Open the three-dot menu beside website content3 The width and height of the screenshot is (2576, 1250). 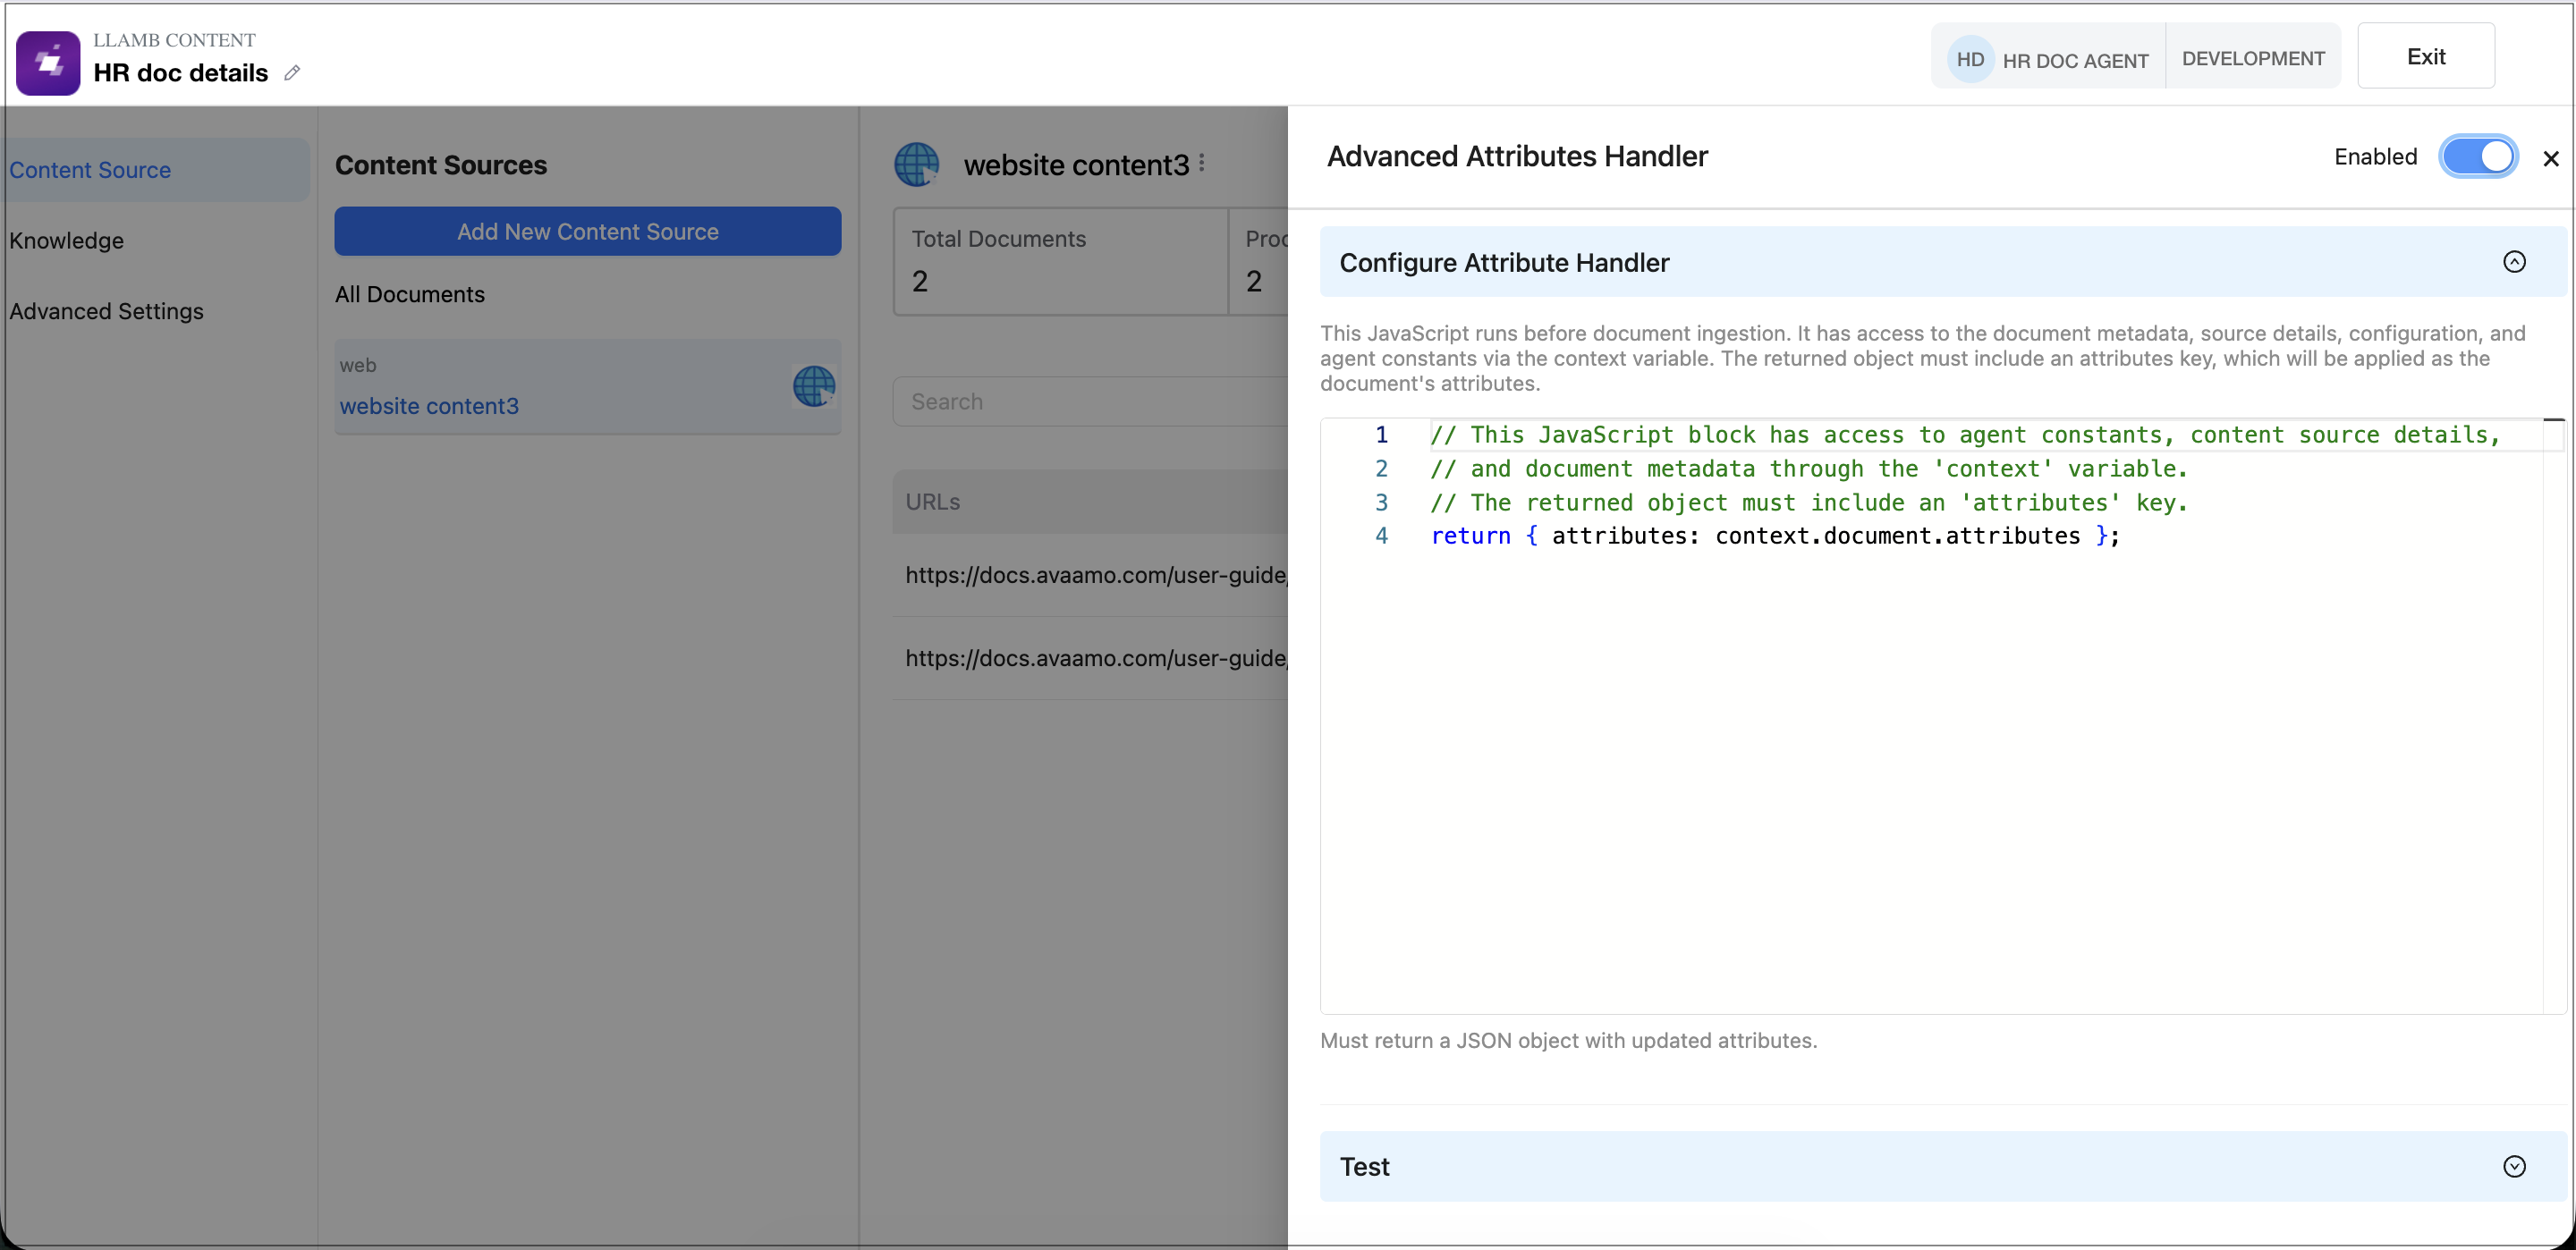[x=1201, y=163]
